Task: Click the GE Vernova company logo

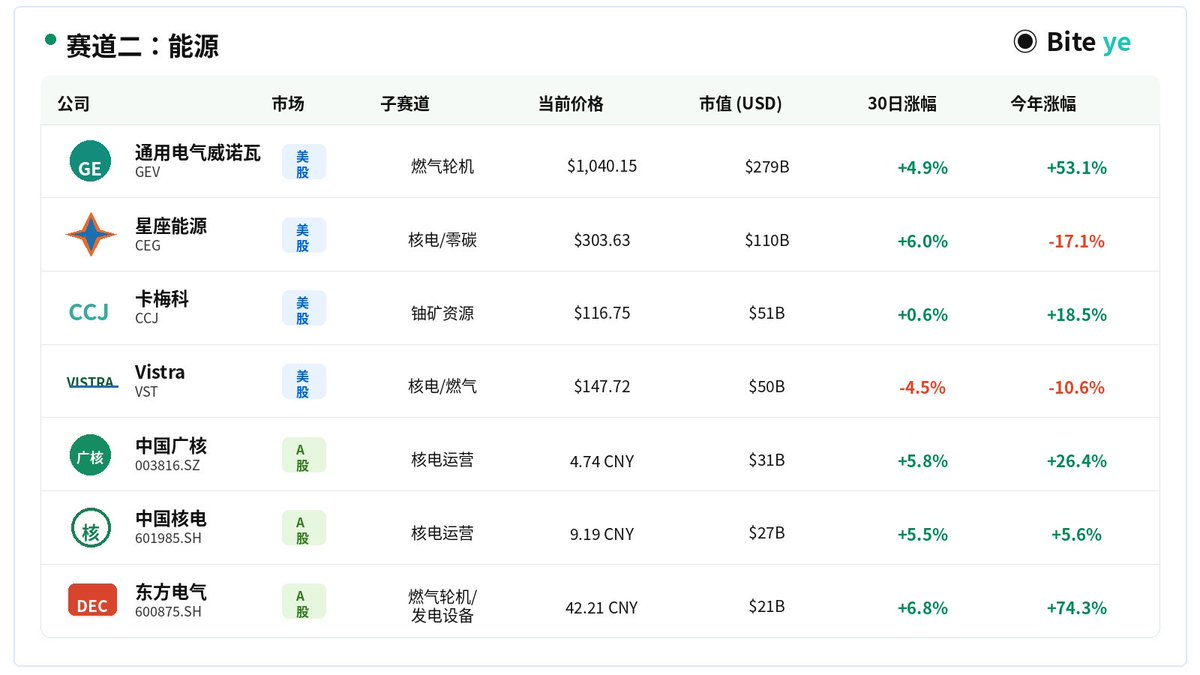Action: coord(90,161)
